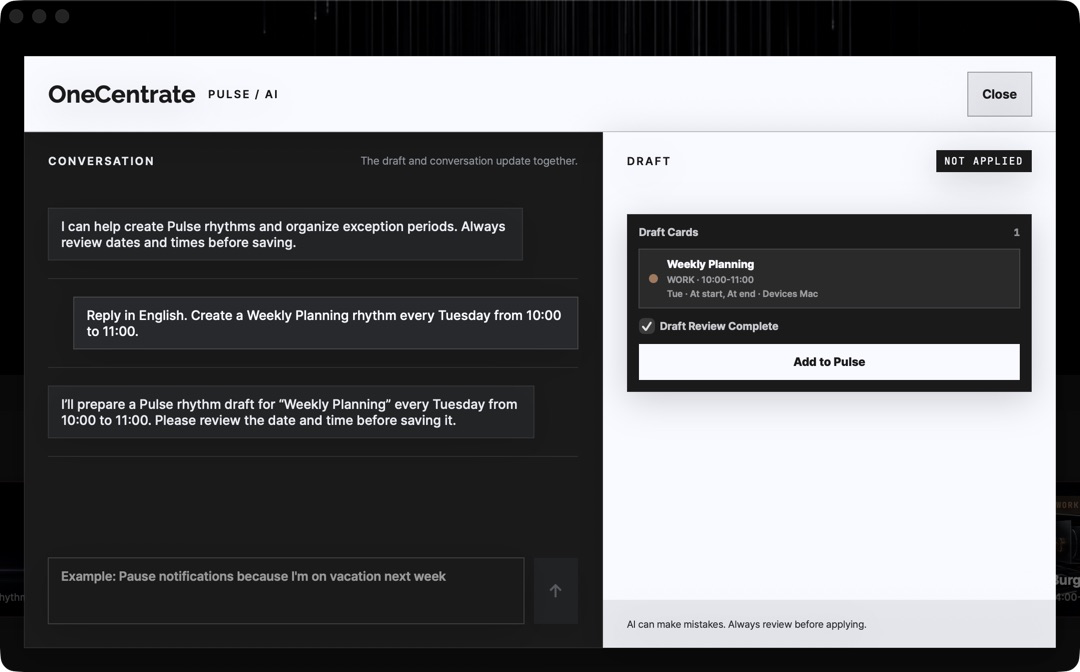Click the assistant reply 'I'll prepare a Pulse rhythm draft'

click(x=291, y=412)
